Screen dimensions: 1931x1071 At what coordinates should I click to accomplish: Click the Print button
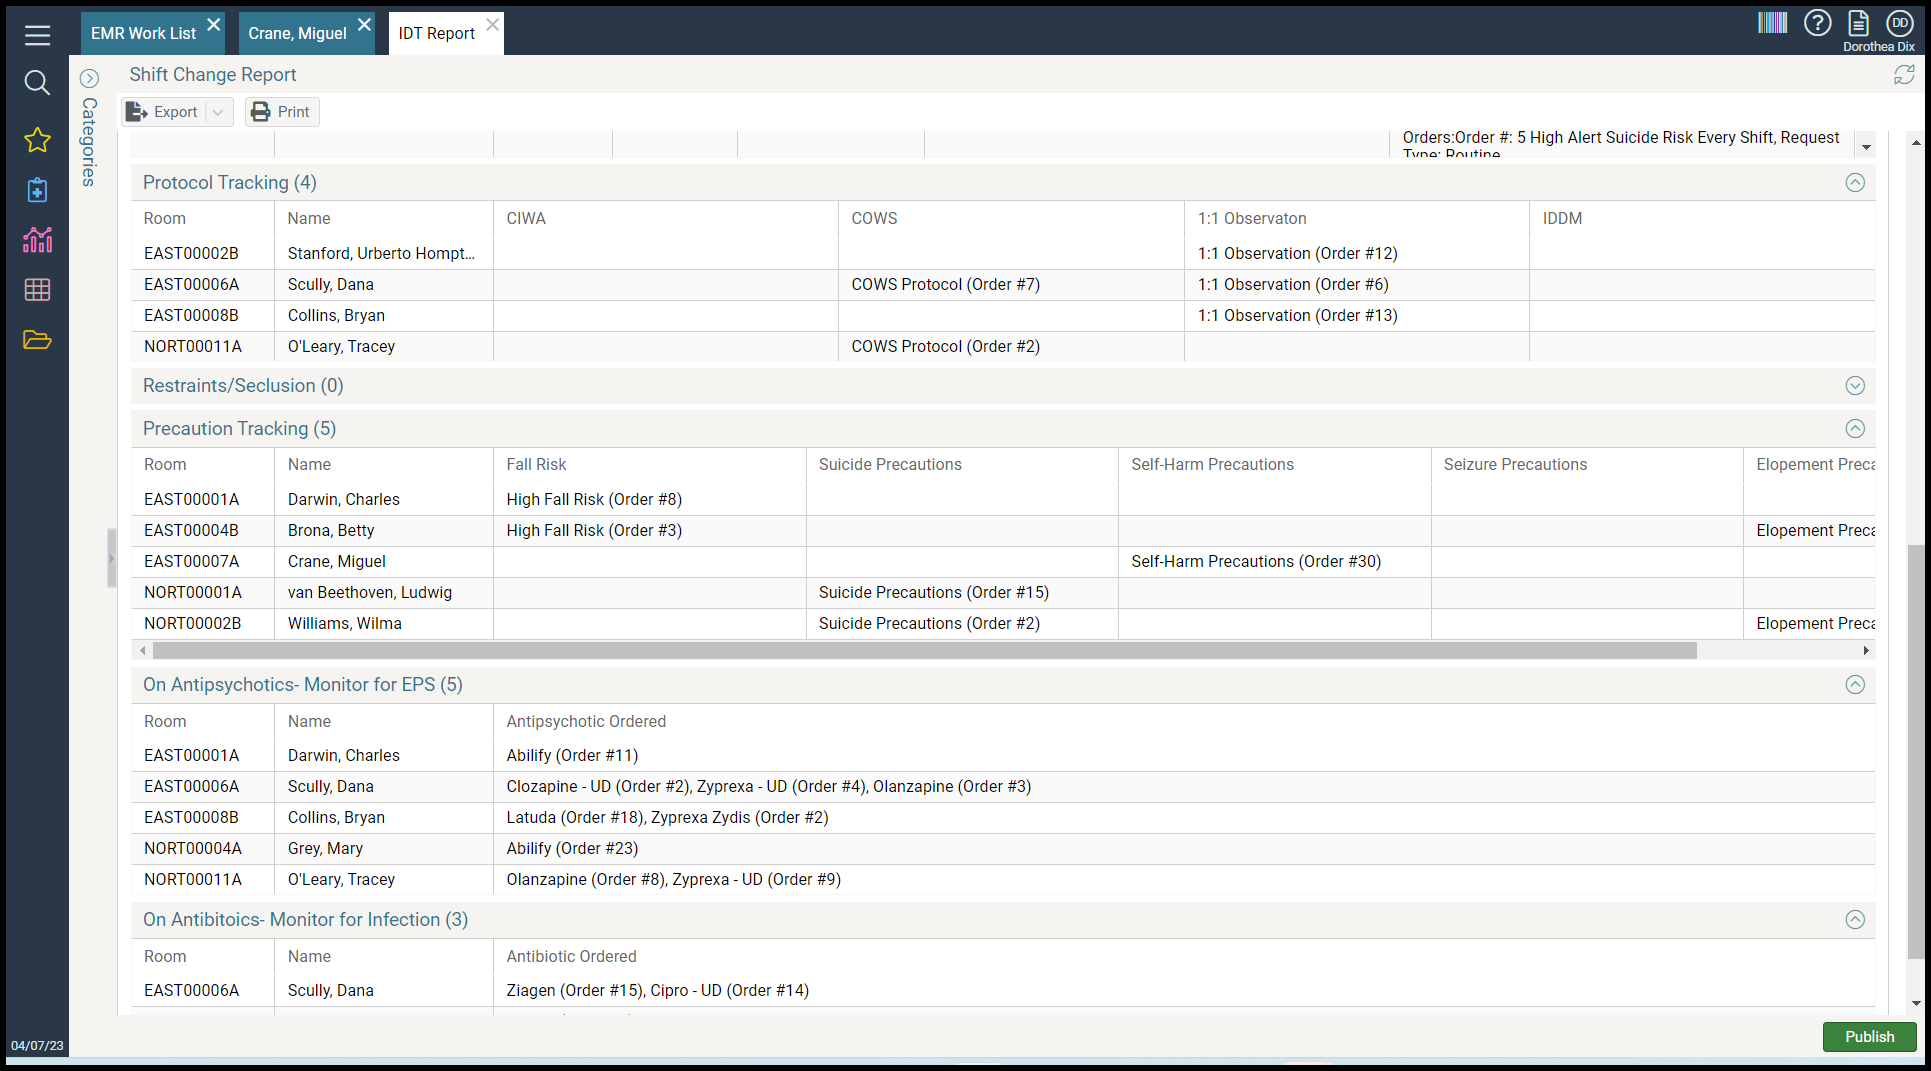pos(281,112)
